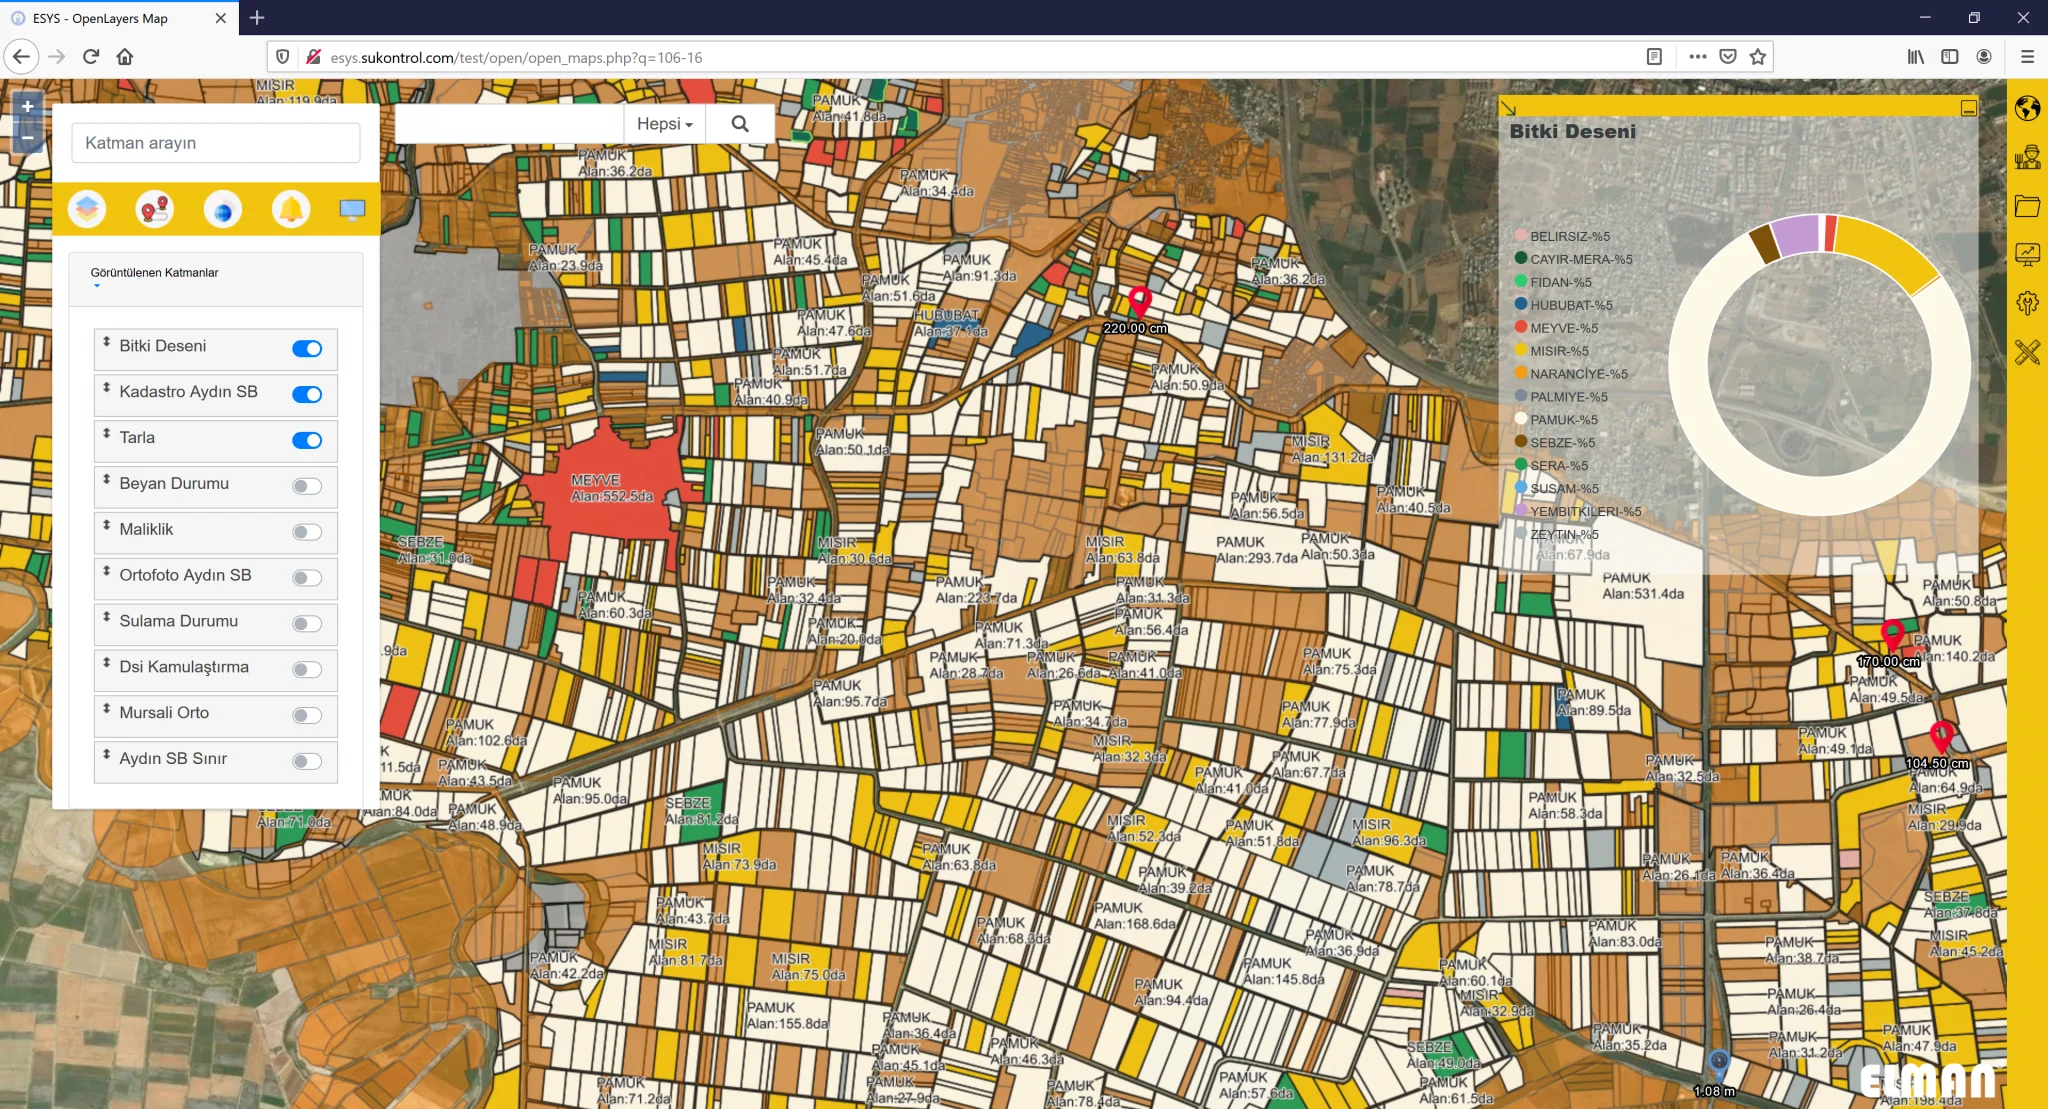The width and height of the screenshot is (2048, 1109).
Task: Turn on Sulama Durumu layer
Action: pyautogui.click(x=307, y=624)
